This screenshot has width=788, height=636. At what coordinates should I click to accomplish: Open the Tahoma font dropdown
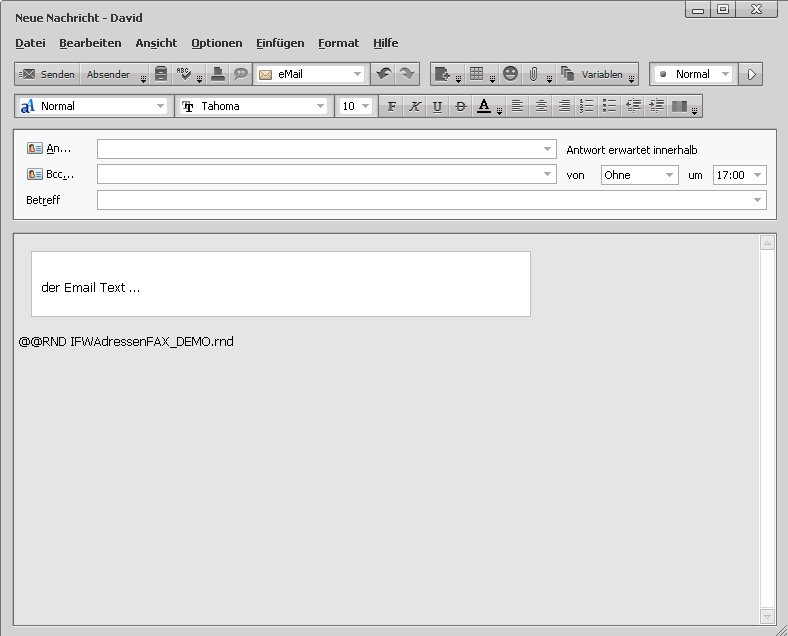[x=321, y=106]
